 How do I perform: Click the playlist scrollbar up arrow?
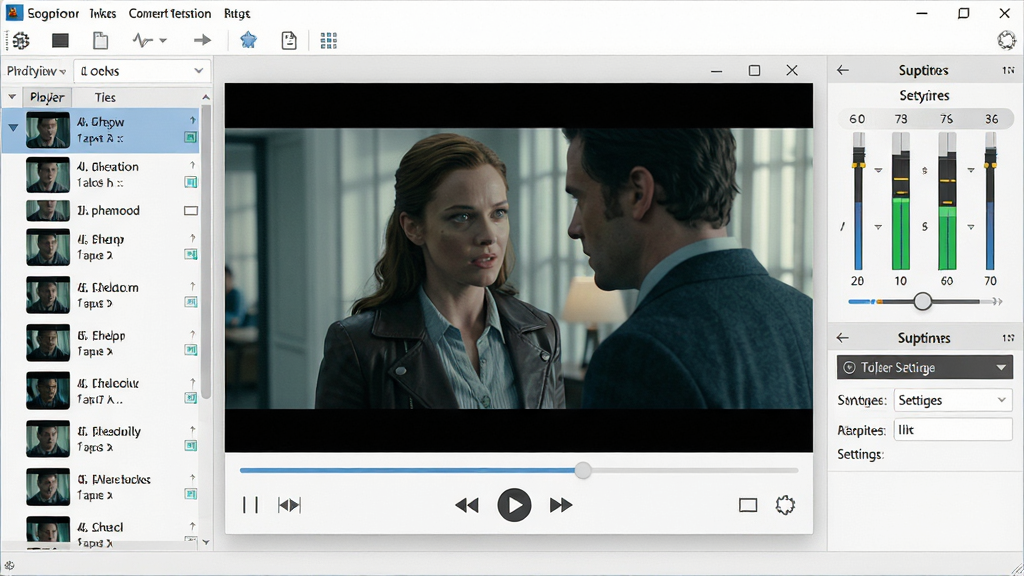[x=206, y=97]
